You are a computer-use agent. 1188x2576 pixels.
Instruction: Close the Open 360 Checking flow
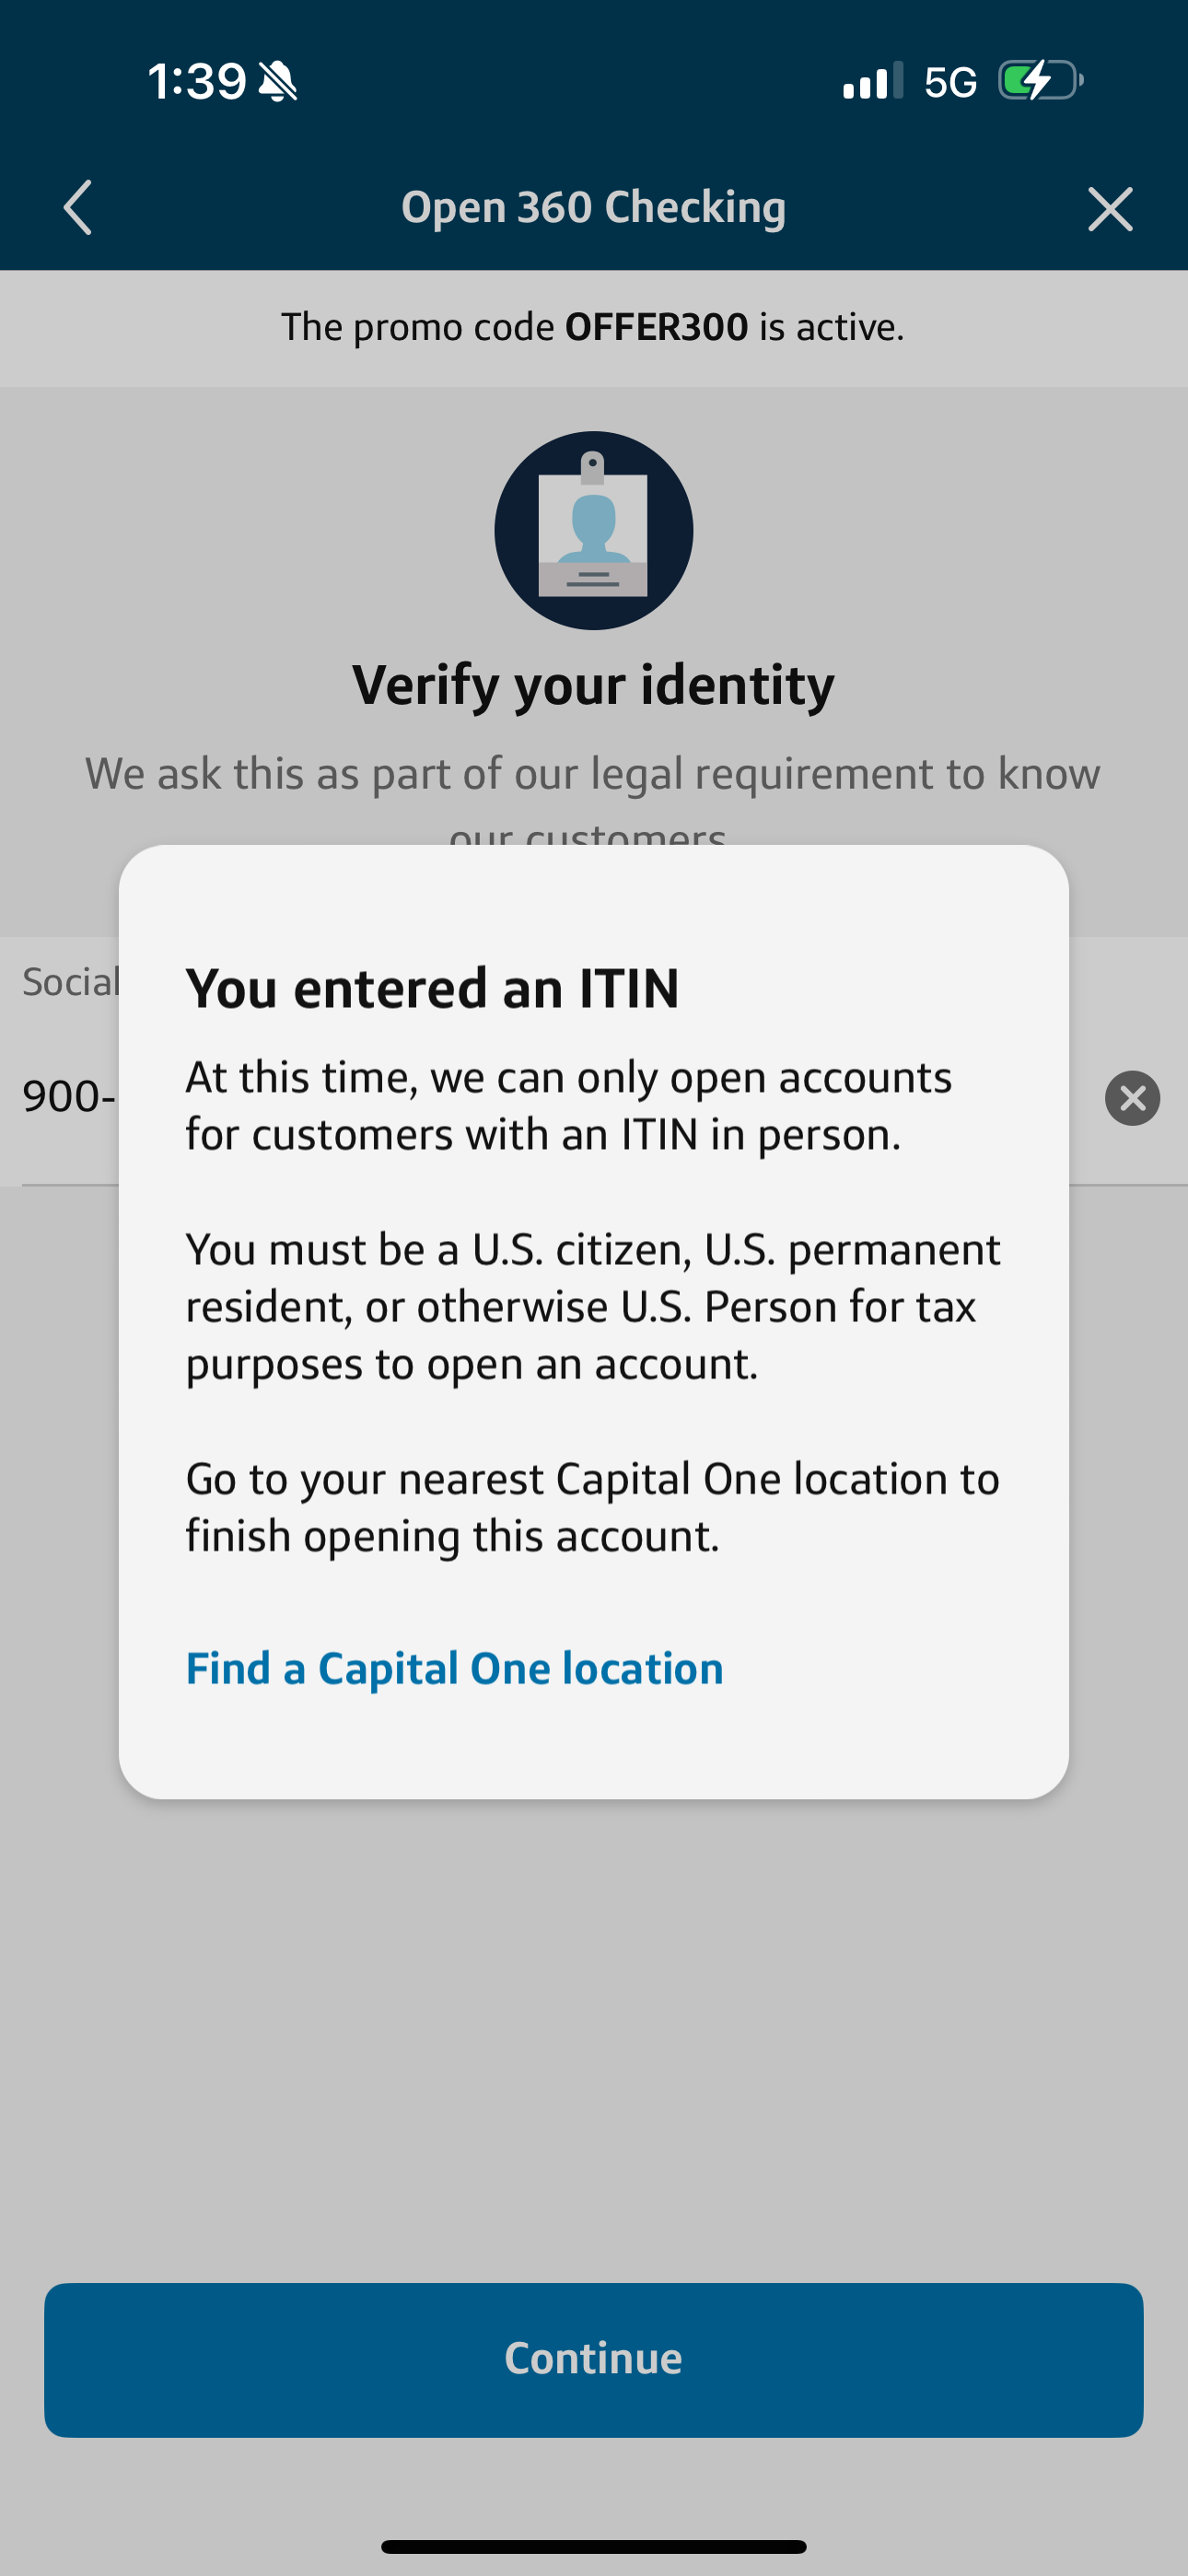(x=1110, y=209)
